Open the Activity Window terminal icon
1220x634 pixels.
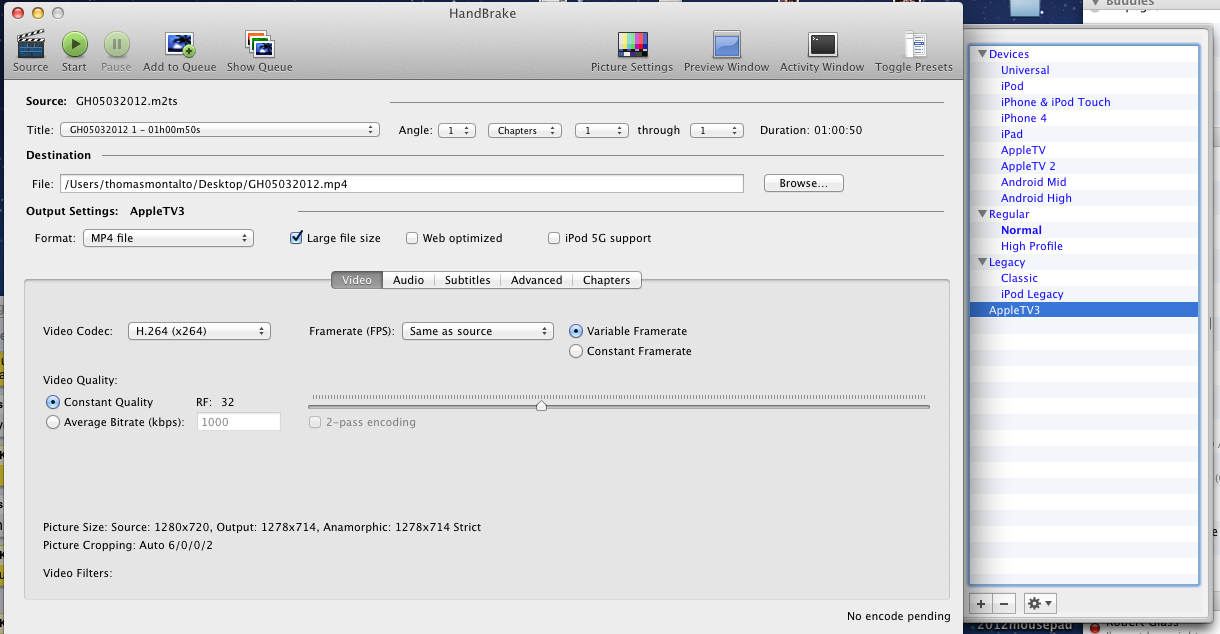(x=822, y=45)
